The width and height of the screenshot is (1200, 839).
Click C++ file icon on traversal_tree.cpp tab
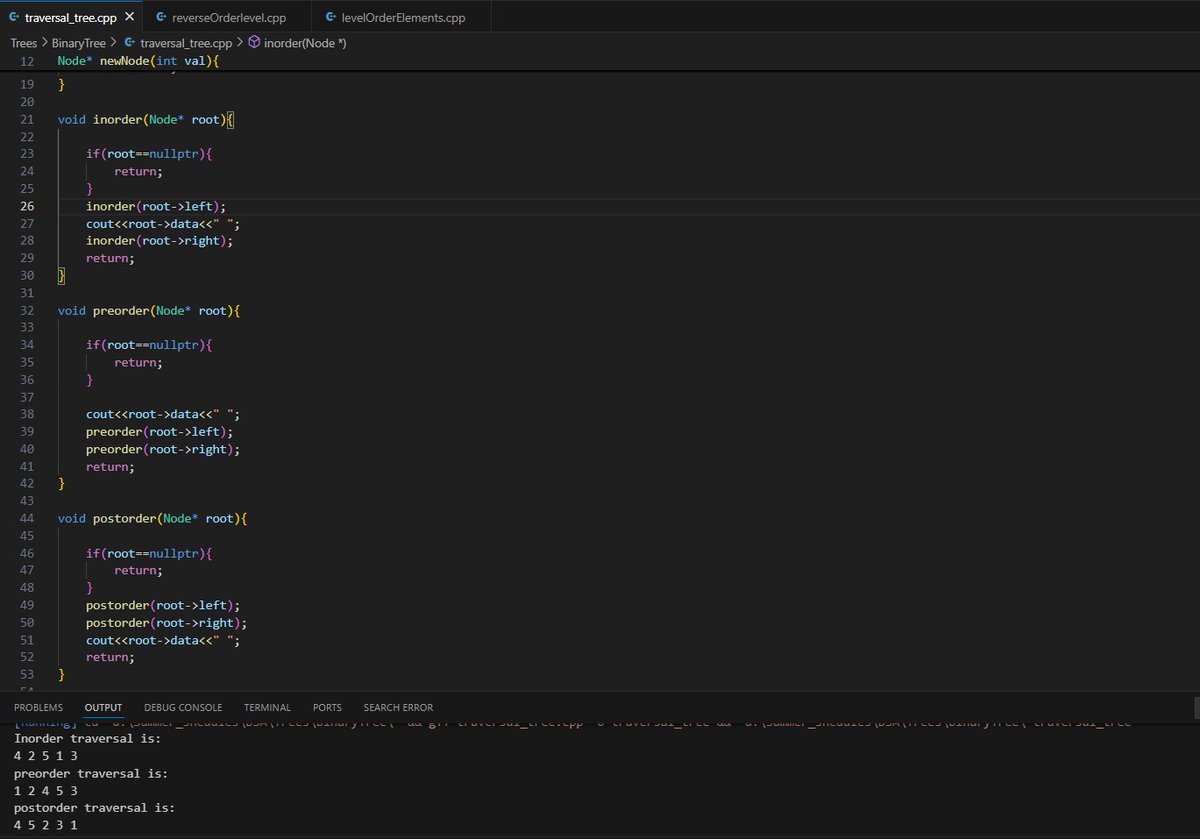[14, 18]
